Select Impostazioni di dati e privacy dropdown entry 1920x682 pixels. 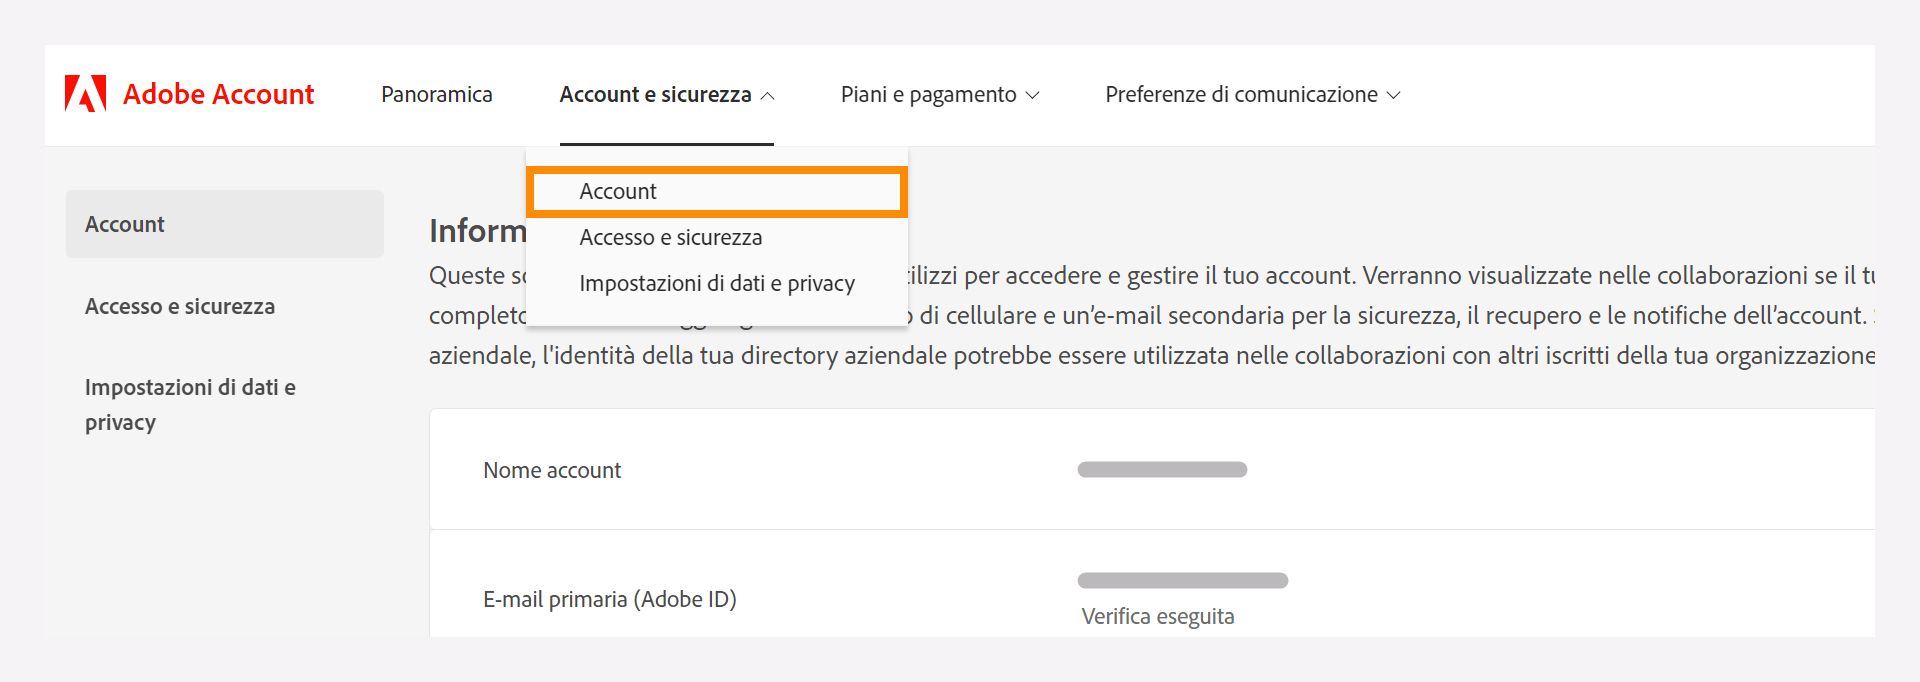717,283
